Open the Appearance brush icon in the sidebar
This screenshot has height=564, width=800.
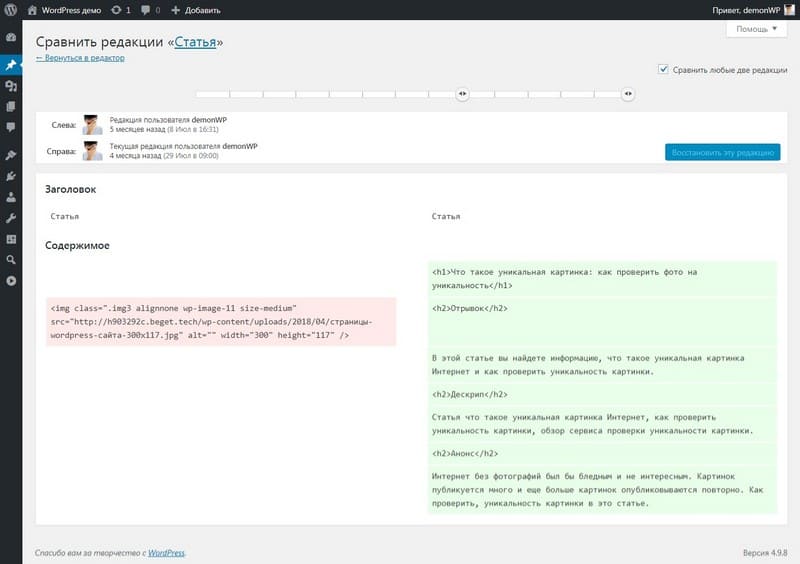pos(11,155)
